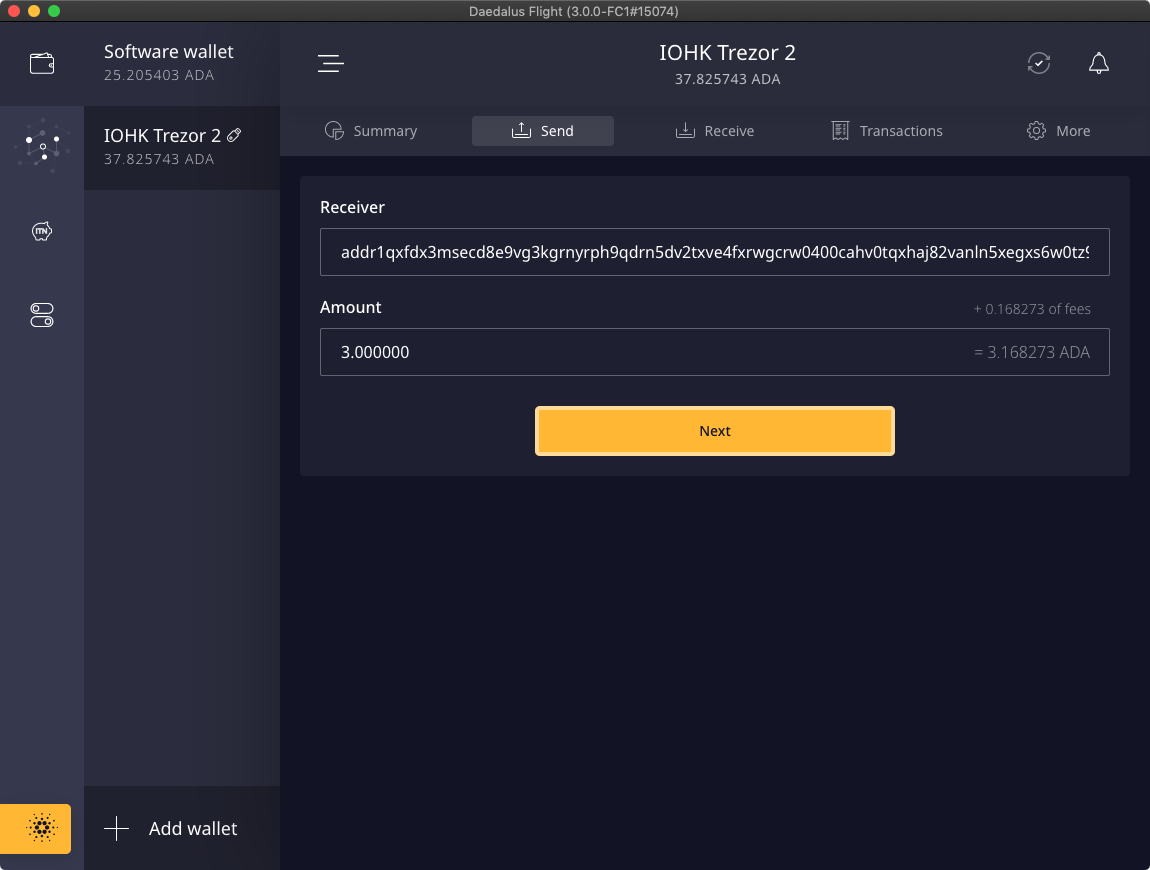Screen dimensions: 1150x870
Task: Click the Next button
Action: tap(714, 431)
